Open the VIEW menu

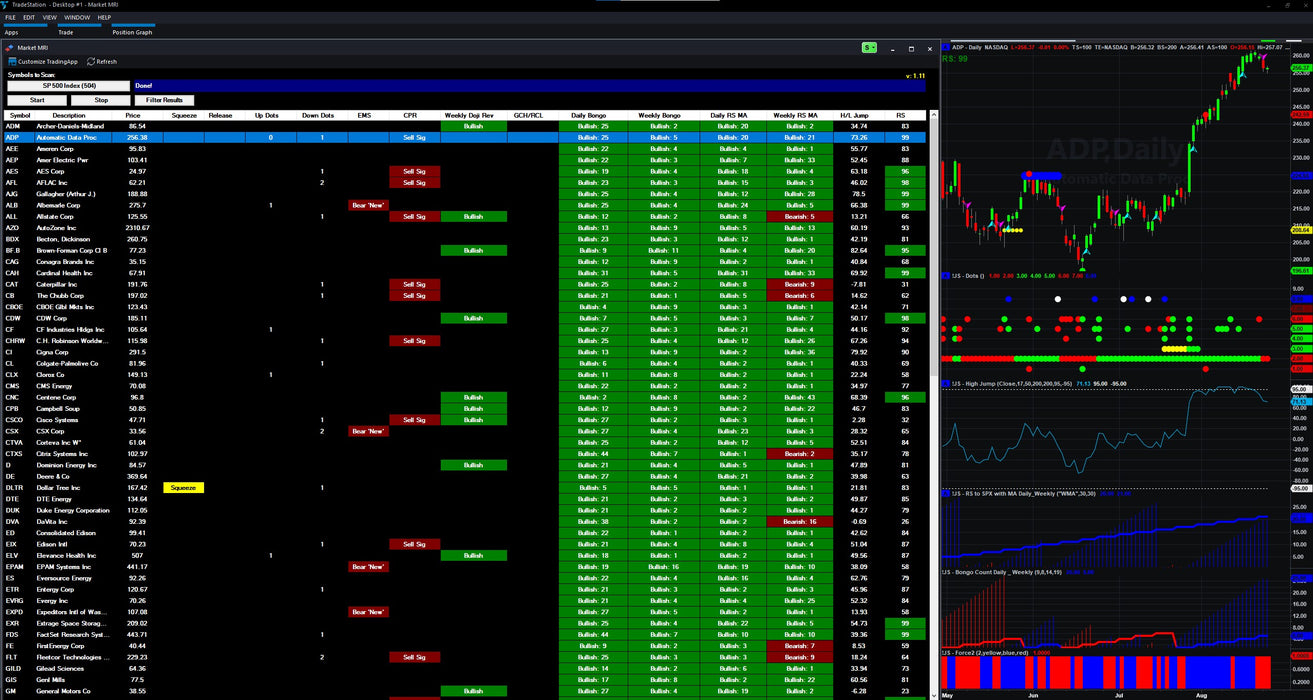coord(49,16)
